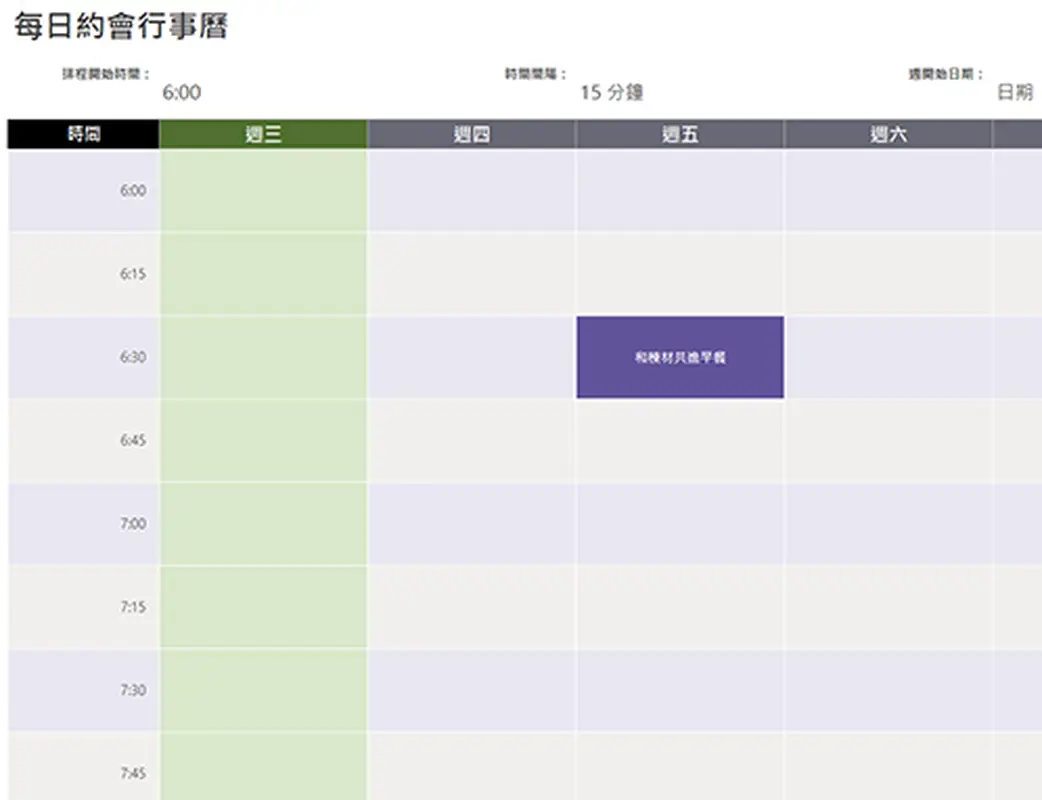The height and width of the screenshot is (800, 1042).
Task: Click the 15 分鐘 time interval value
Action: pyautogui.click(x=613, y=92)
